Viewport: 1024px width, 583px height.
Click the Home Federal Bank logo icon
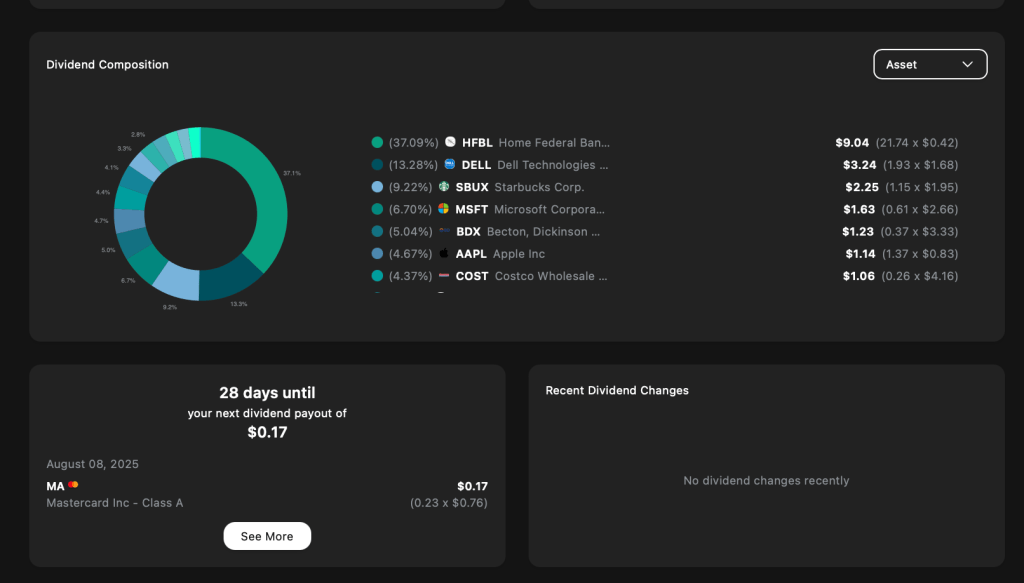(x=450, y=143)
